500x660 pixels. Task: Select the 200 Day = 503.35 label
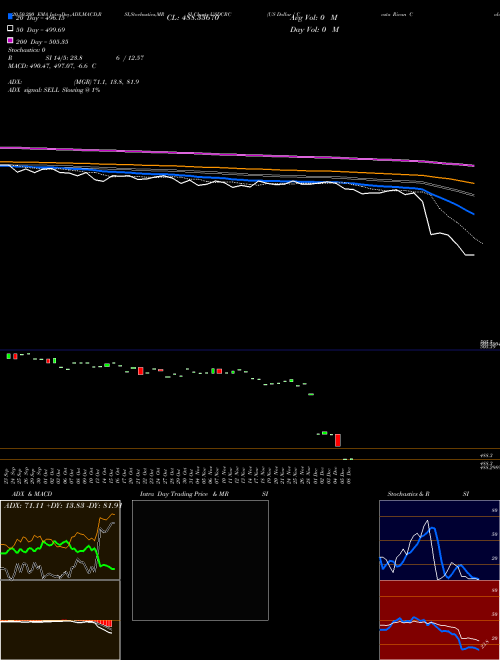[x=42, y=42]
